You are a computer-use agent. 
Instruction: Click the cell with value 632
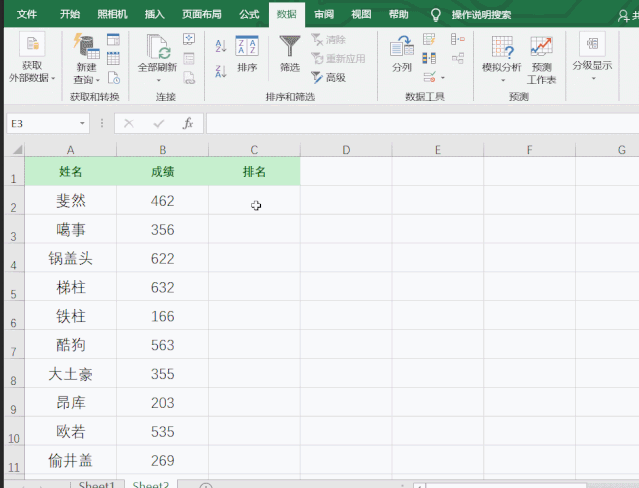point(163,287)
